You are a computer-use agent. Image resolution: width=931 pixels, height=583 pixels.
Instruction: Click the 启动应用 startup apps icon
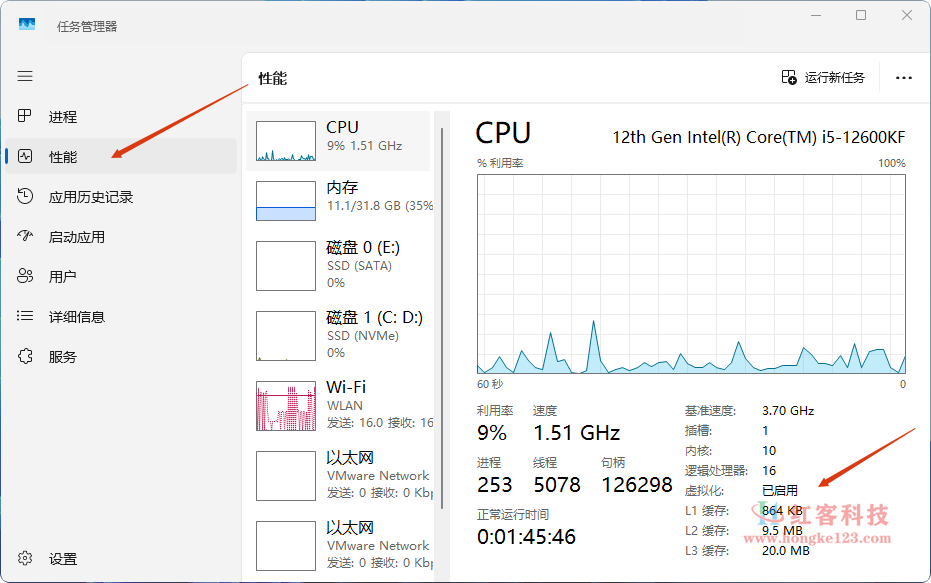[26, 237]
